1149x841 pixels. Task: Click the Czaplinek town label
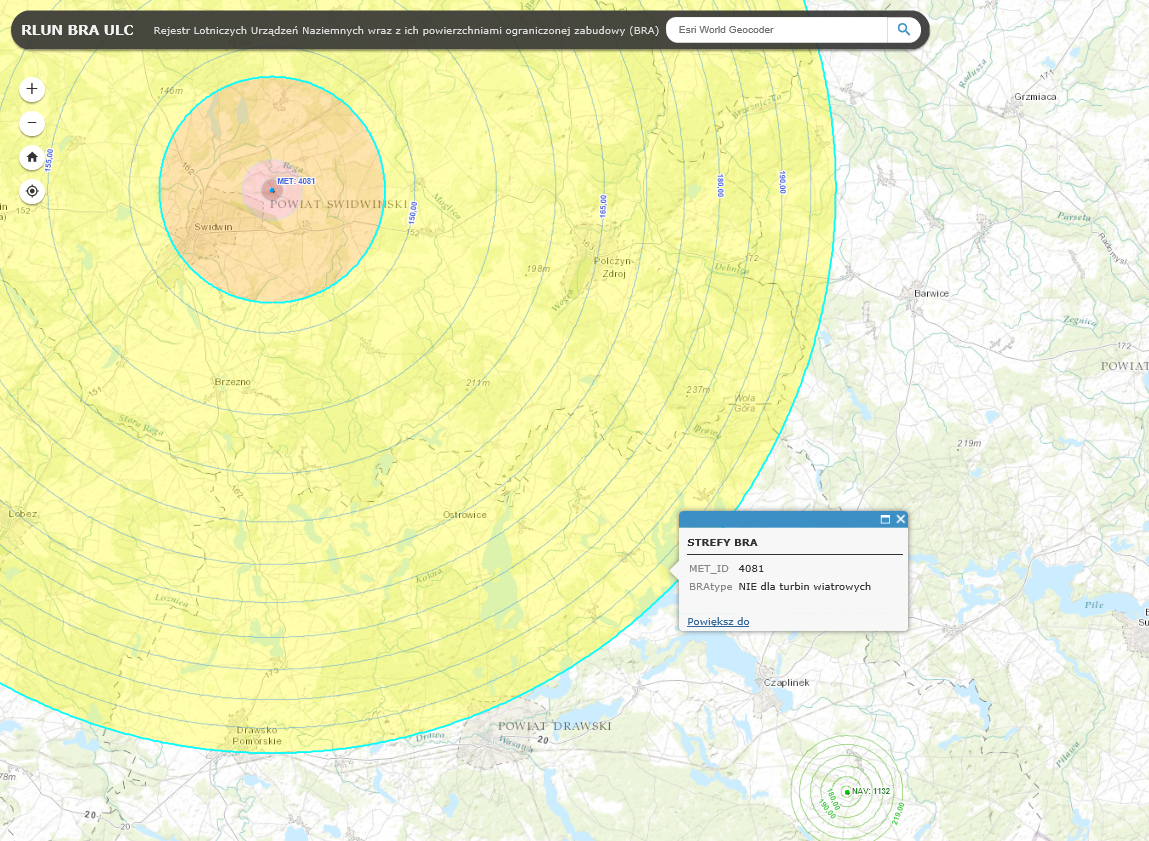(x=786, y=682)
